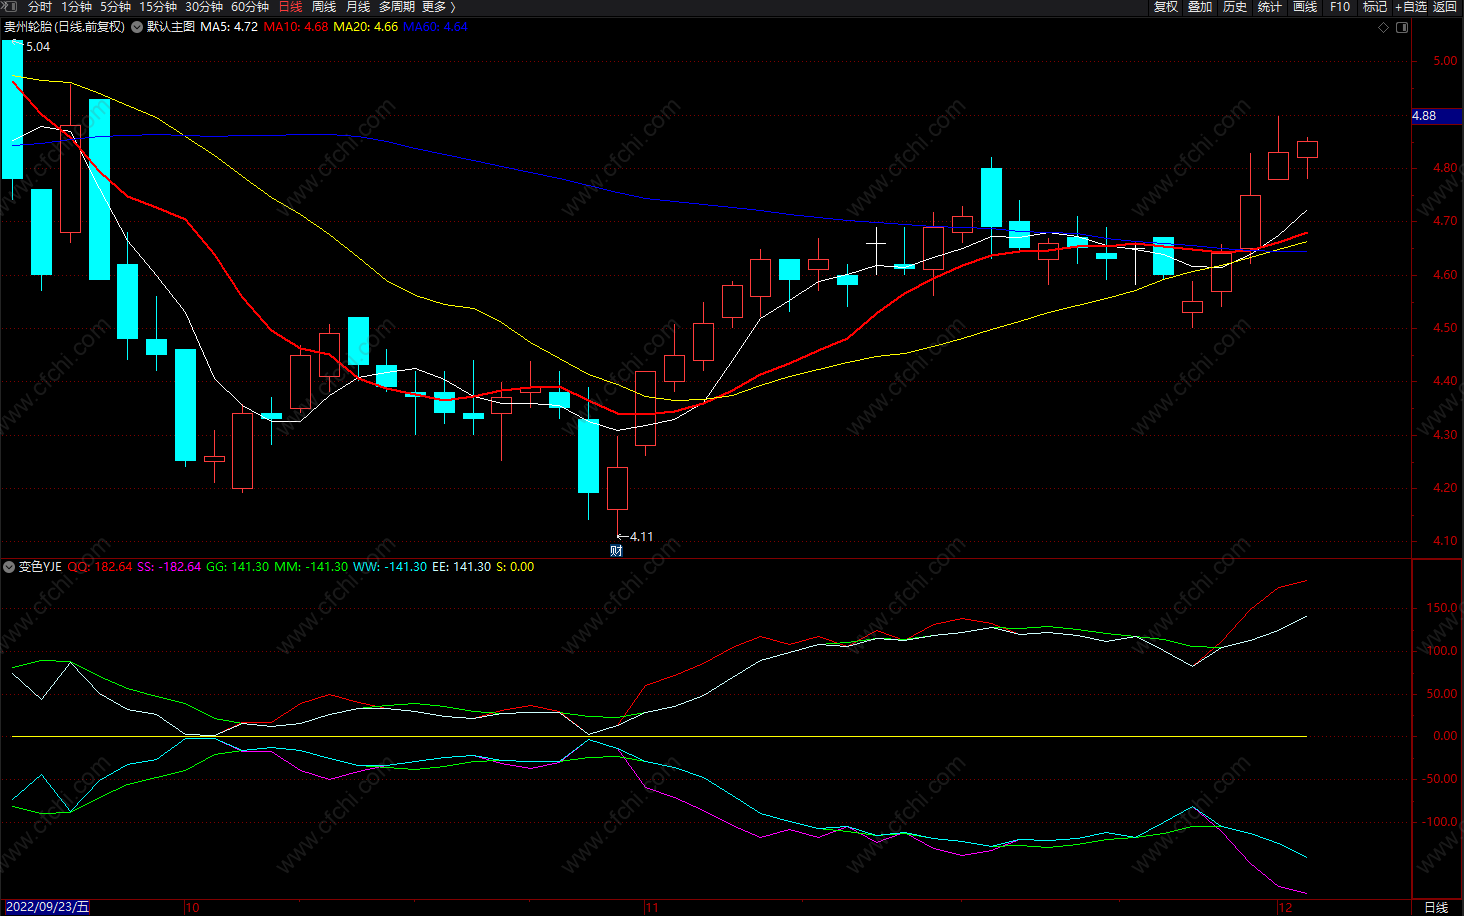Activate the 画线 drawing tool button
The height and width of the screenshot is (916, 1464).
[x=1305, y=7]
